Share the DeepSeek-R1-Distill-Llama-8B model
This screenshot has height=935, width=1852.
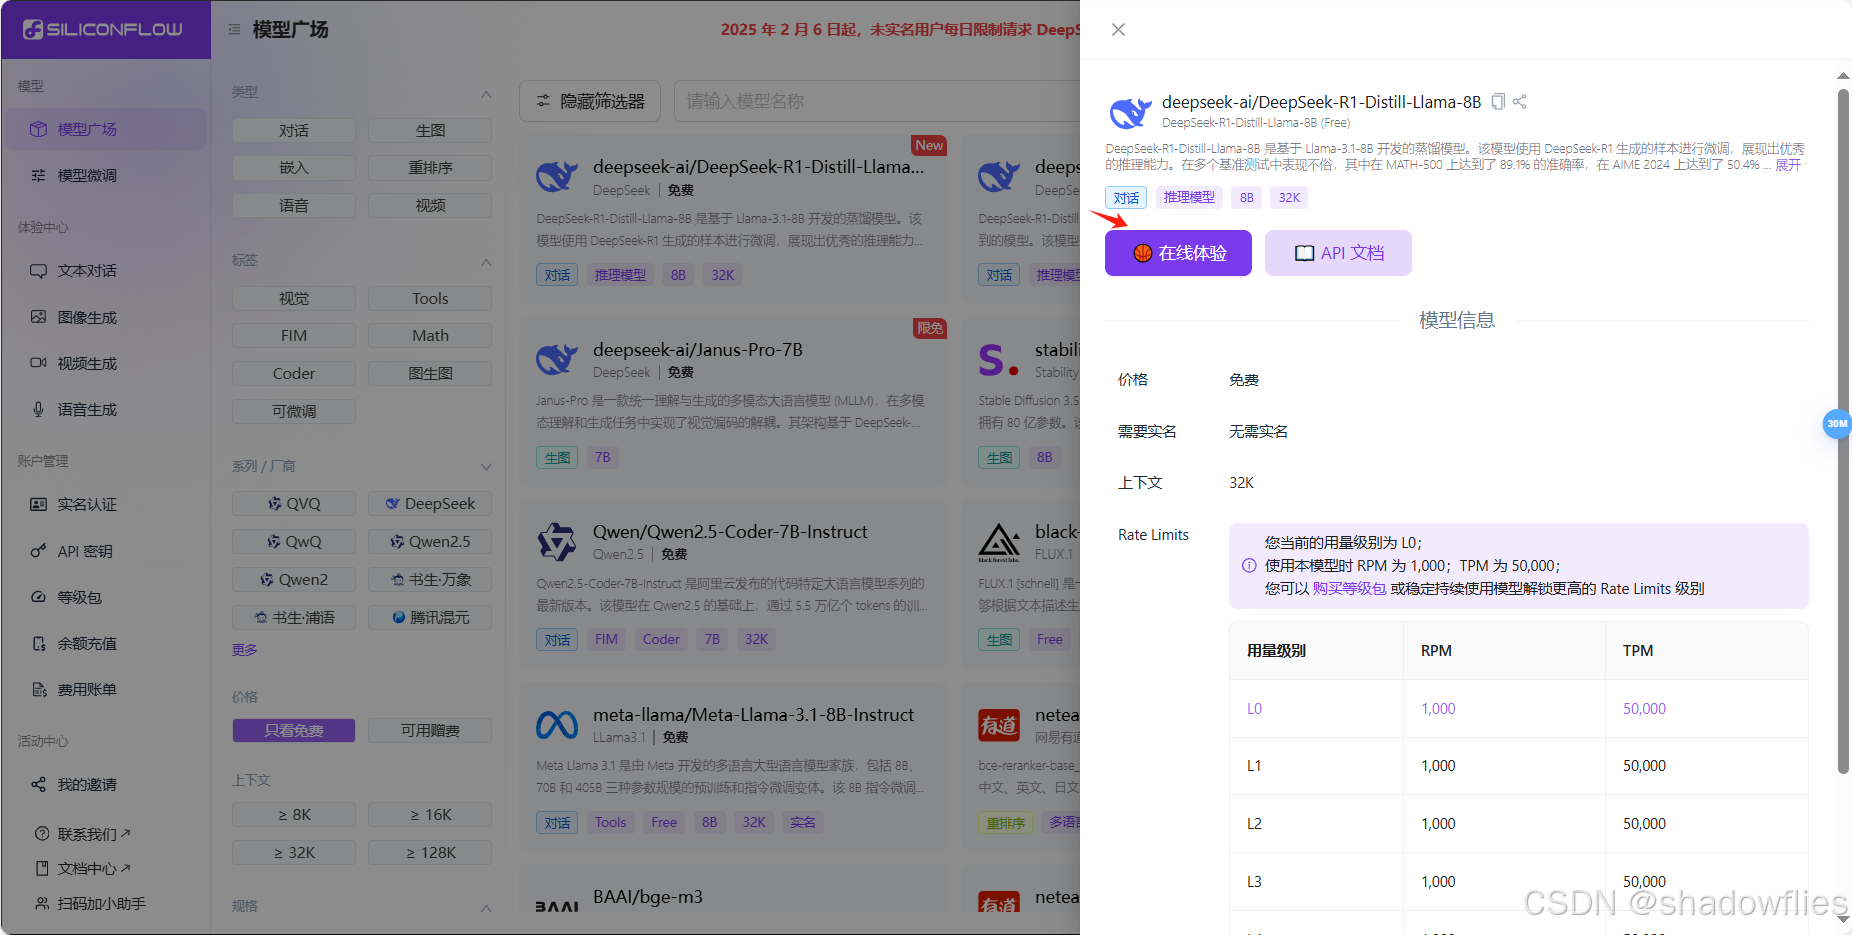pos(1520,101)
